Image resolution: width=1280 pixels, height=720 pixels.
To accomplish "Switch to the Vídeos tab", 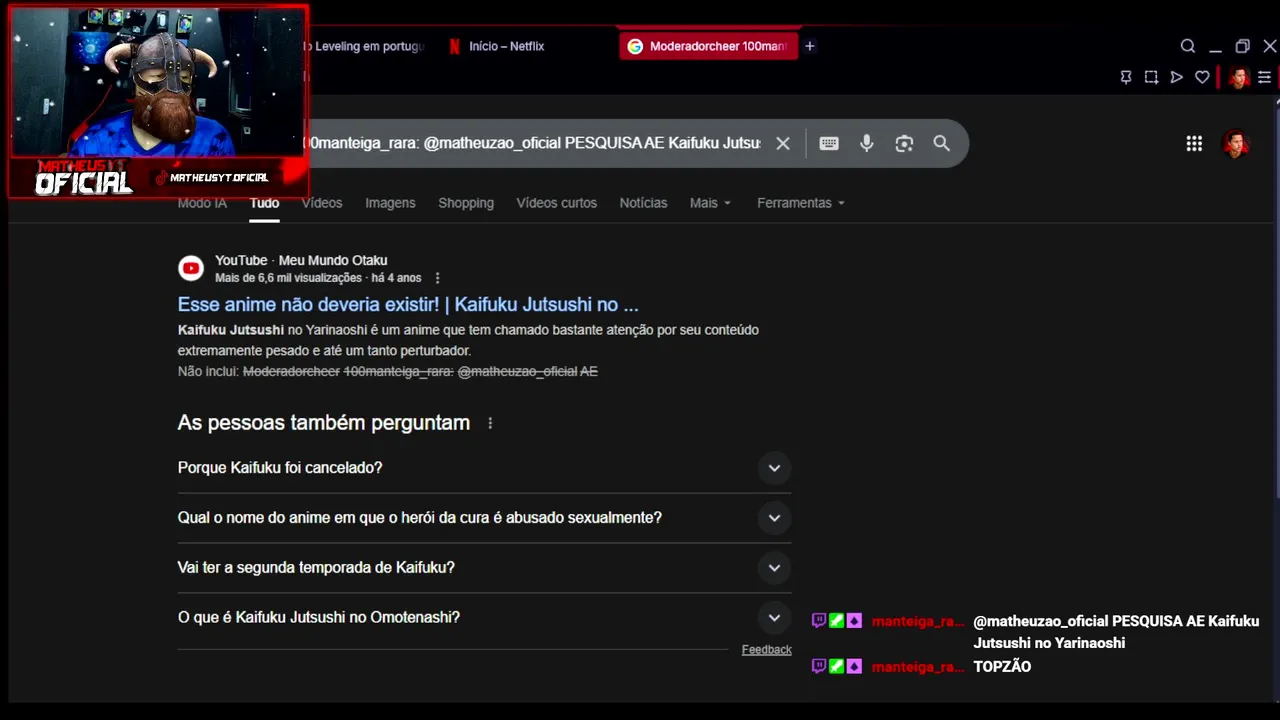I will point(322,203).
